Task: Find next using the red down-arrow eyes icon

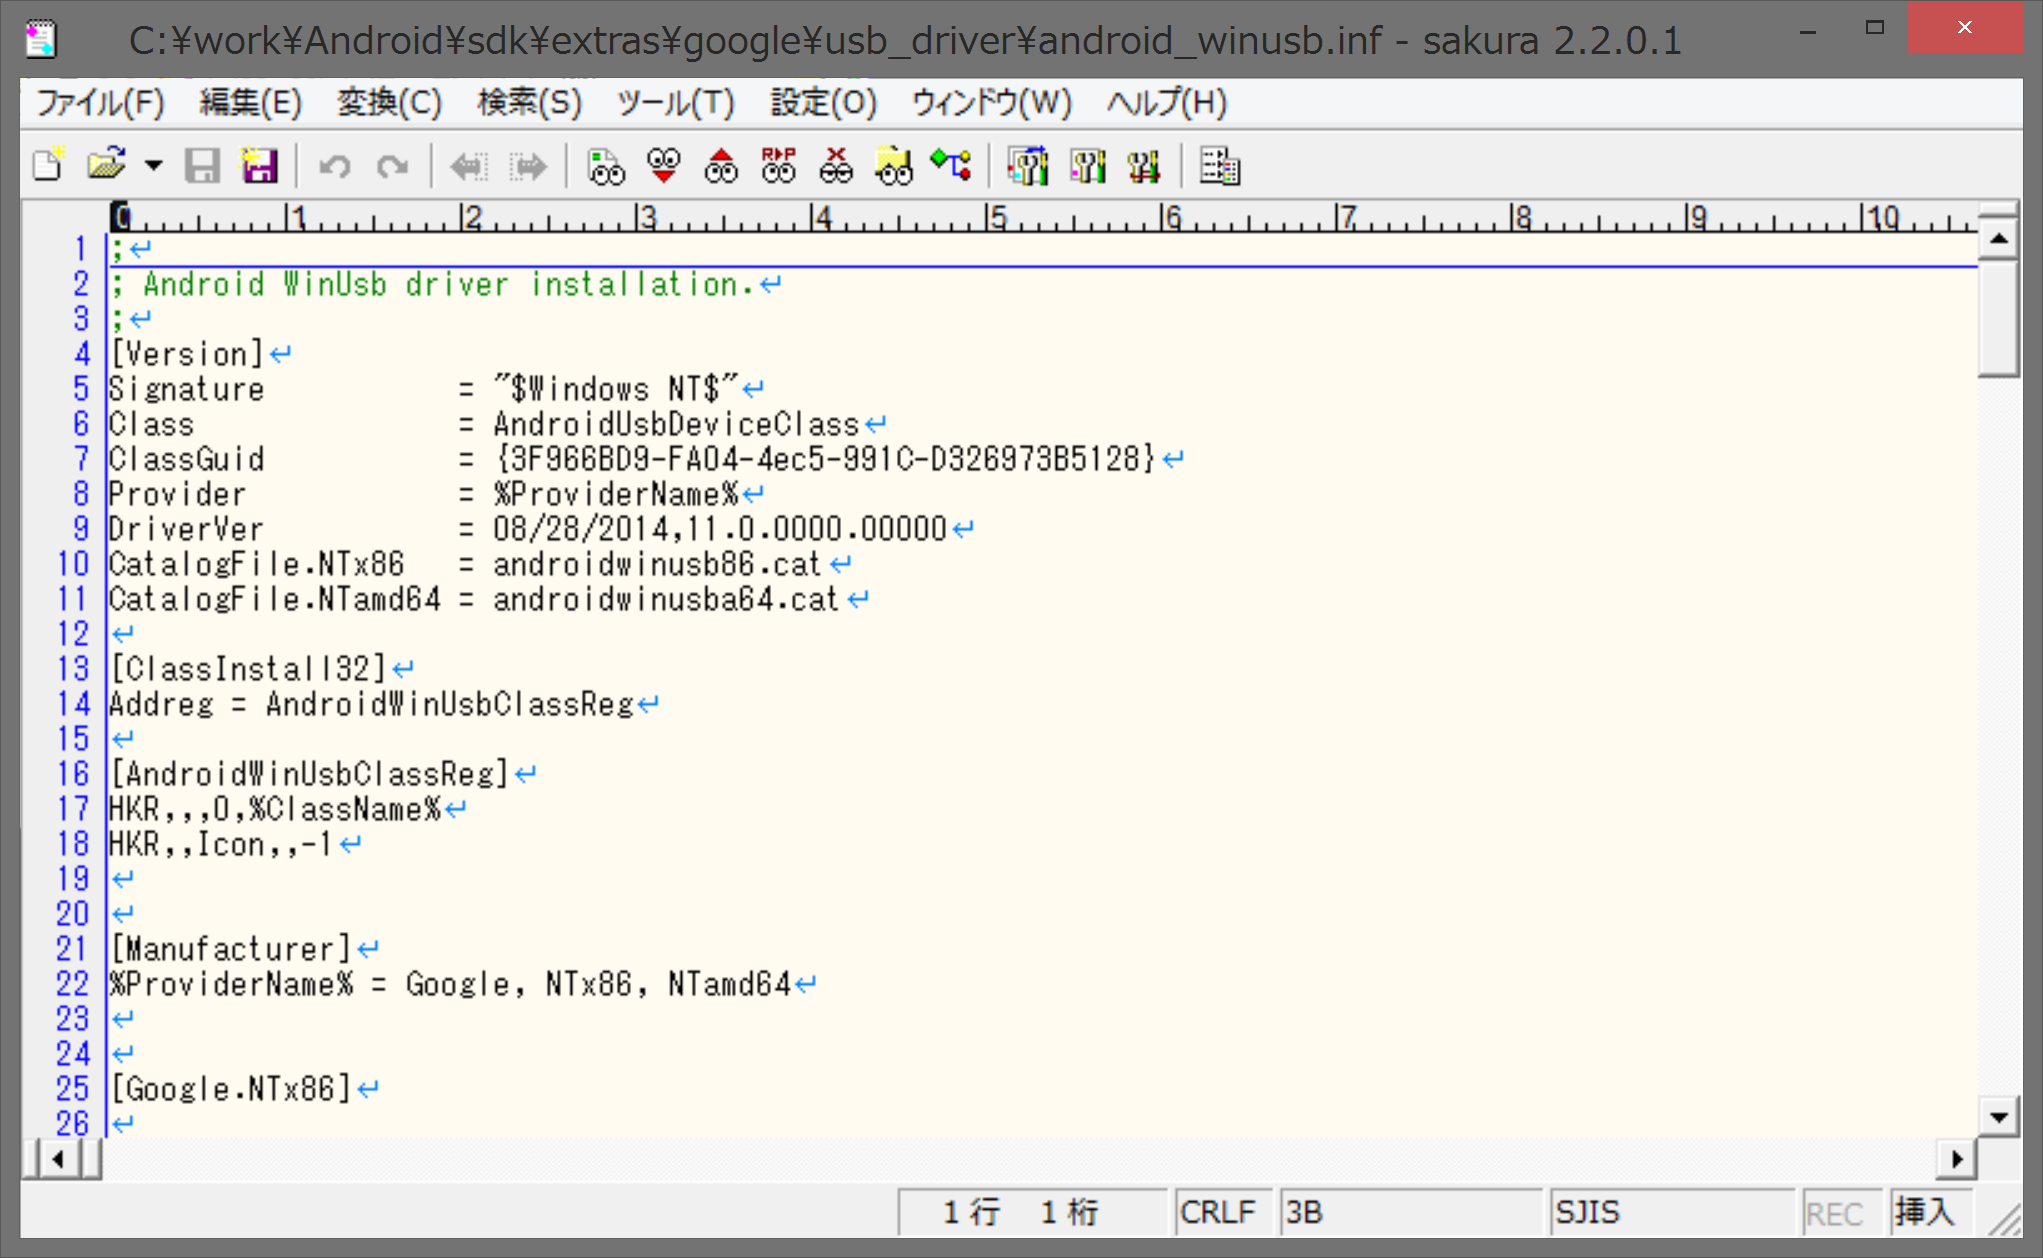Action: tap(663, 165)
